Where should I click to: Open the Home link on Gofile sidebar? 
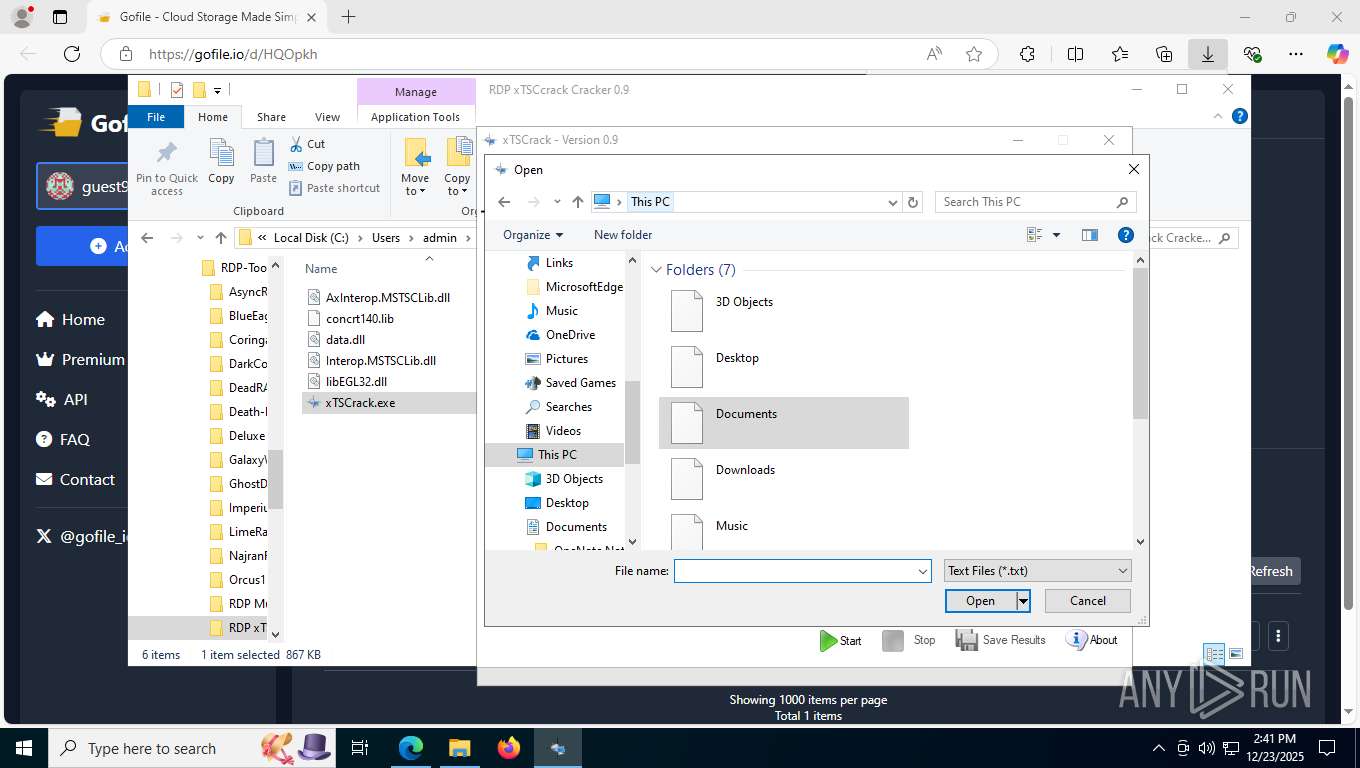[70, 320]
